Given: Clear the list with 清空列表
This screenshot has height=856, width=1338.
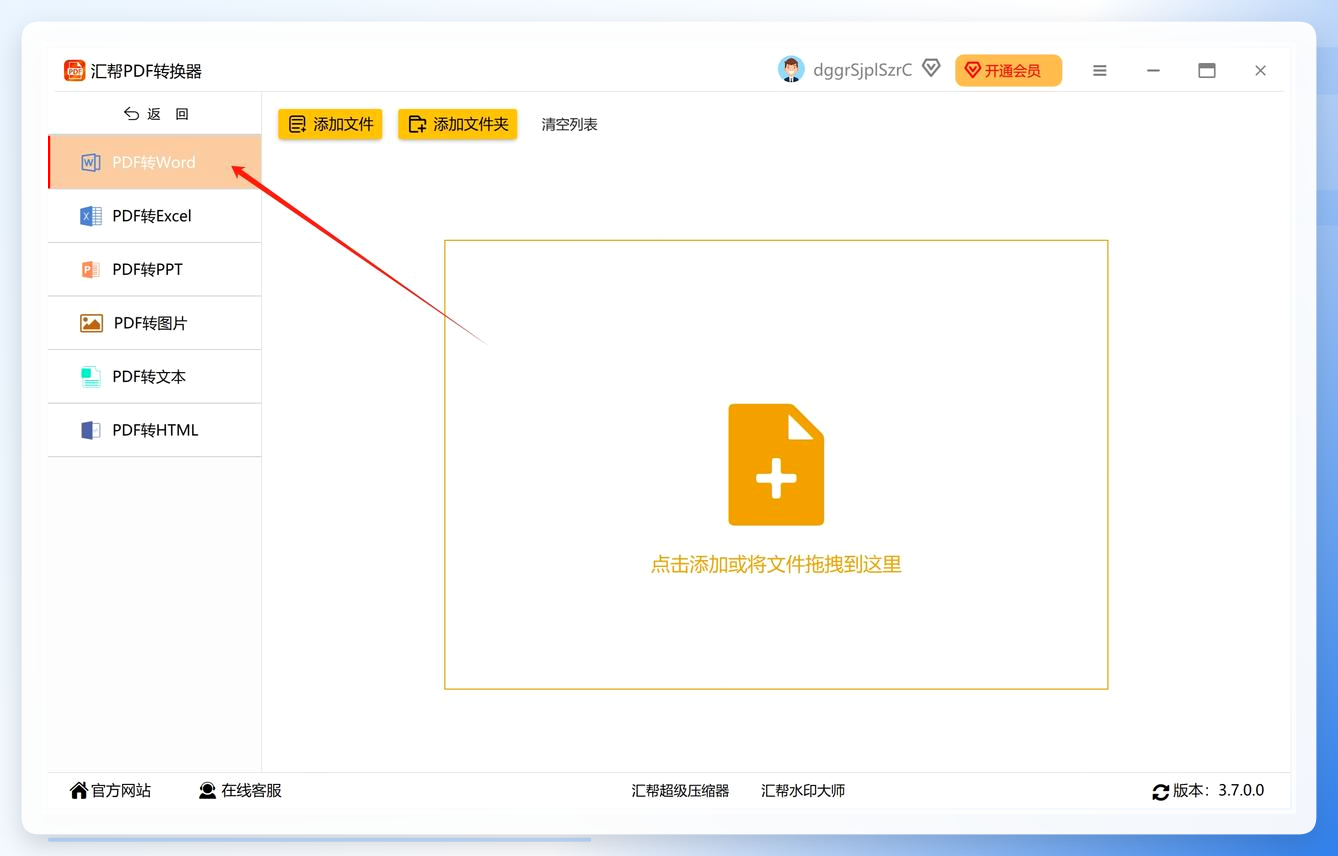Looking at the screenshot, I should point(570,124).
